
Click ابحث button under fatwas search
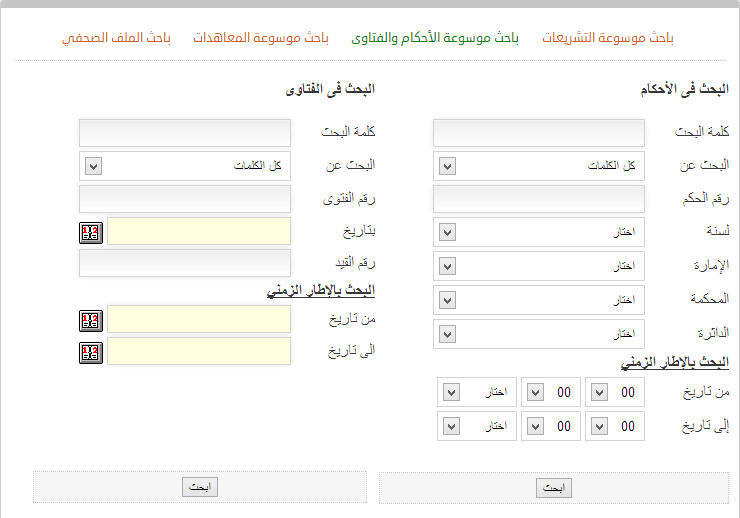[200, 487]
